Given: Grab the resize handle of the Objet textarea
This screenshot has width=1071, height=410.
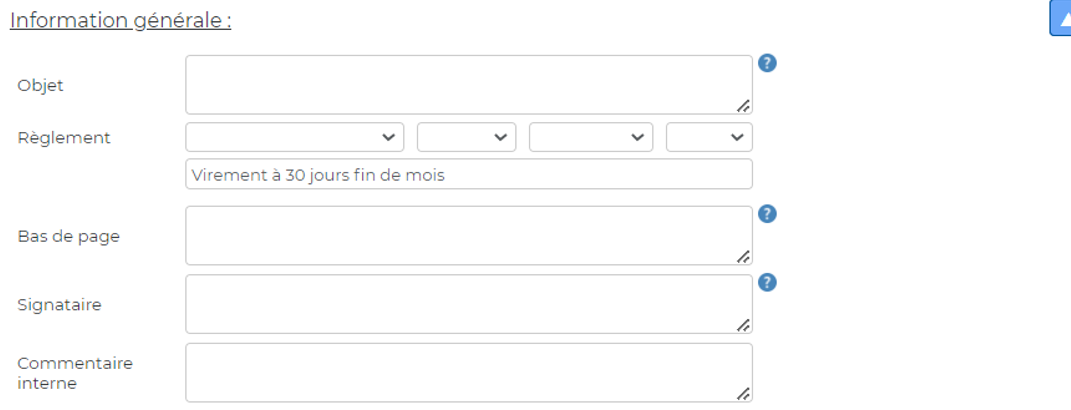Looking at the screenshot, I should (743, 105).
